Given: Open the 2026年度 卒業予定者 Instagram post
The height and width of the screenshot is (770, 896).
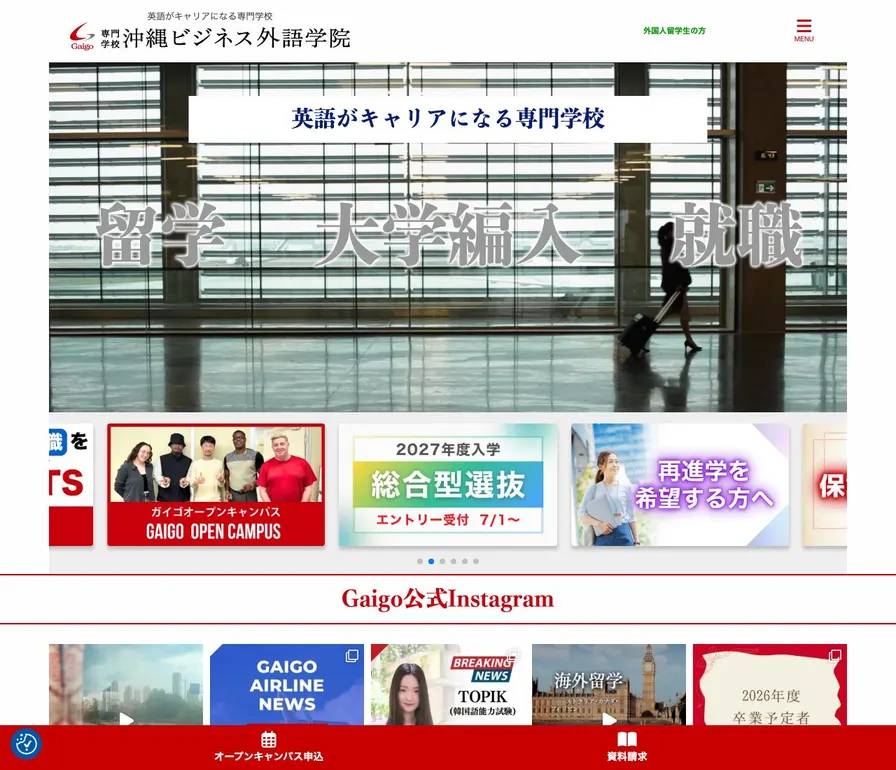Looking at the screenshot, I should coord(770,685).
